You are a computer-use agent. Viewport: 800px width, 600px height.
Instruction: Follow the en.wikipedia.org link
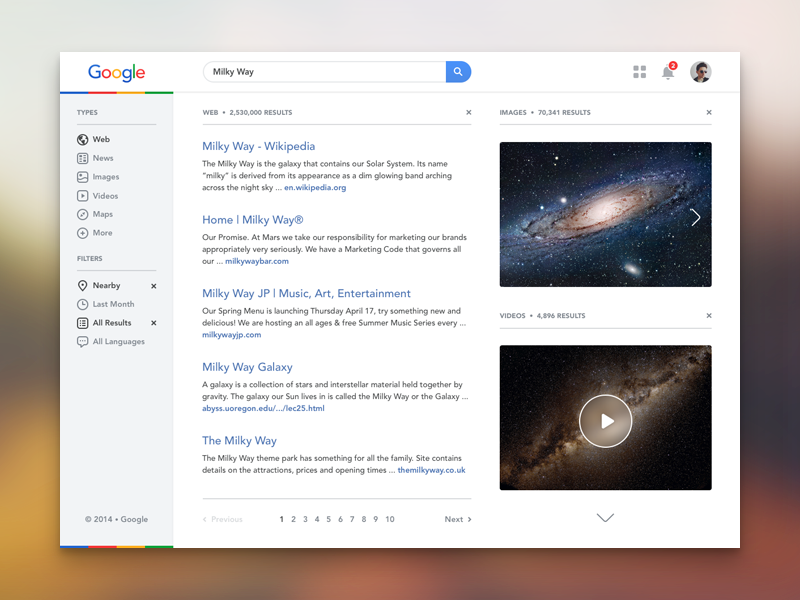(315, 188)
